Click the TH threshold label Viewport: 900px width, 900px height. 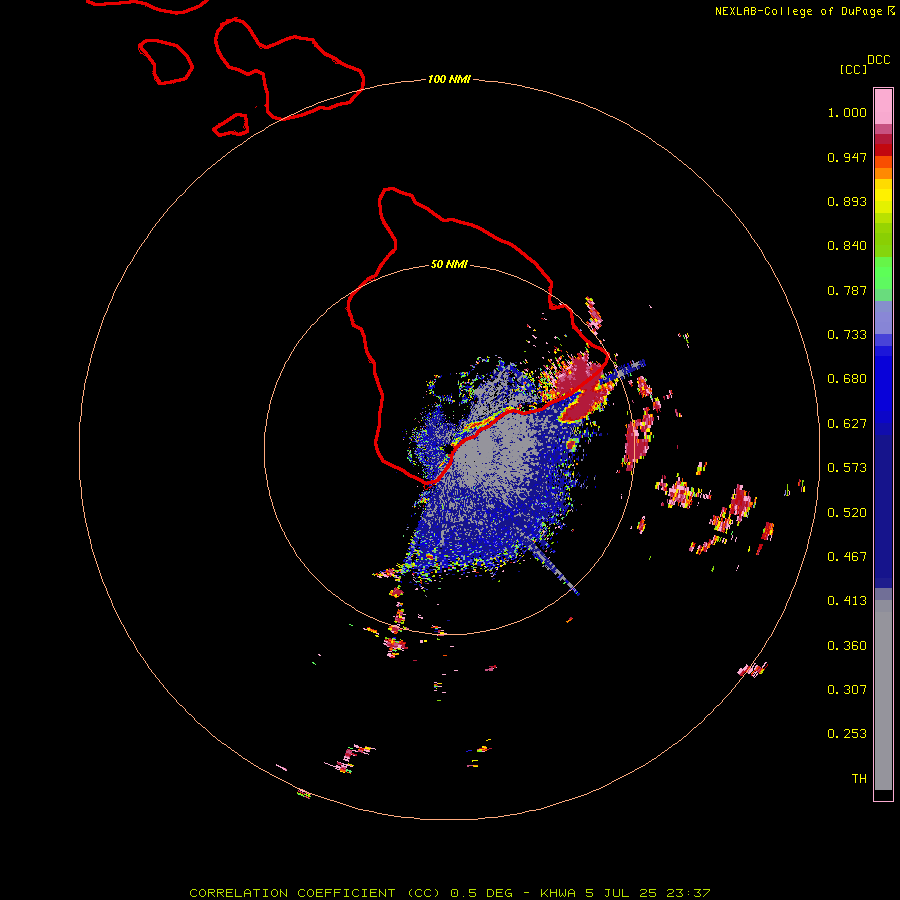coord(859,779)
